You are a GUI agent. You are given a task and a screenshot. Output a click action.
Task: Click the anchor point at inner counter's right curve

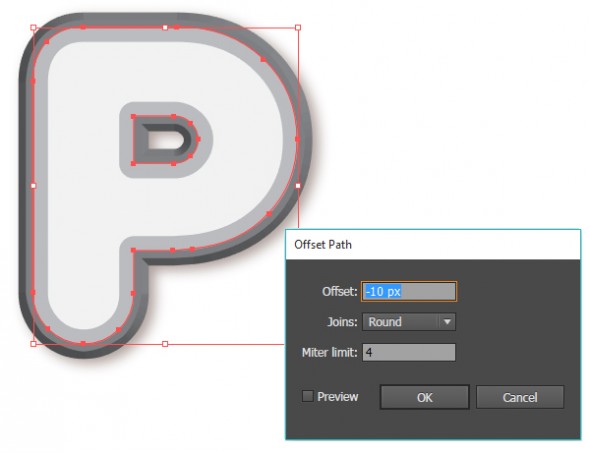point(198,139)
